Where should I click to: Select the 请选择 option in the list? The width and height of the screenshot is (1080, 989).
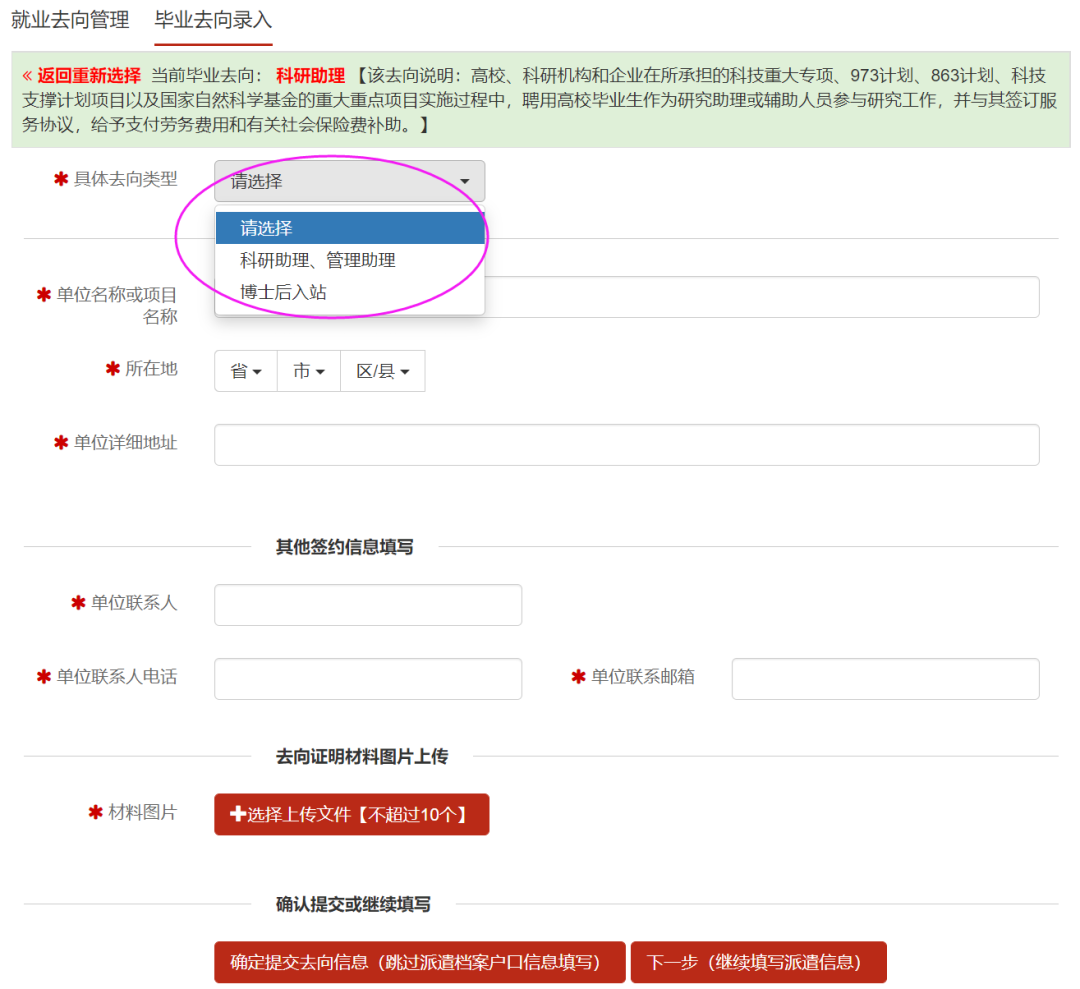[350, 228]
